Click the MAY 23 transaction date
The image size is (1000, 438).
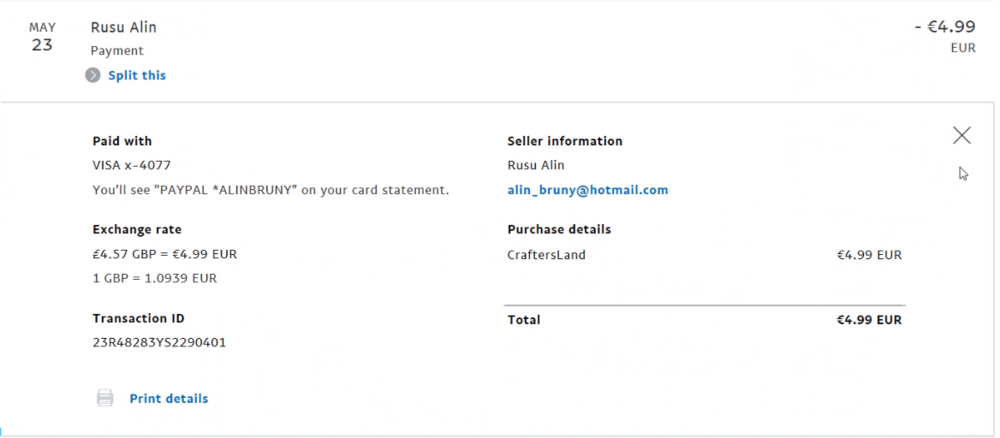42,37
